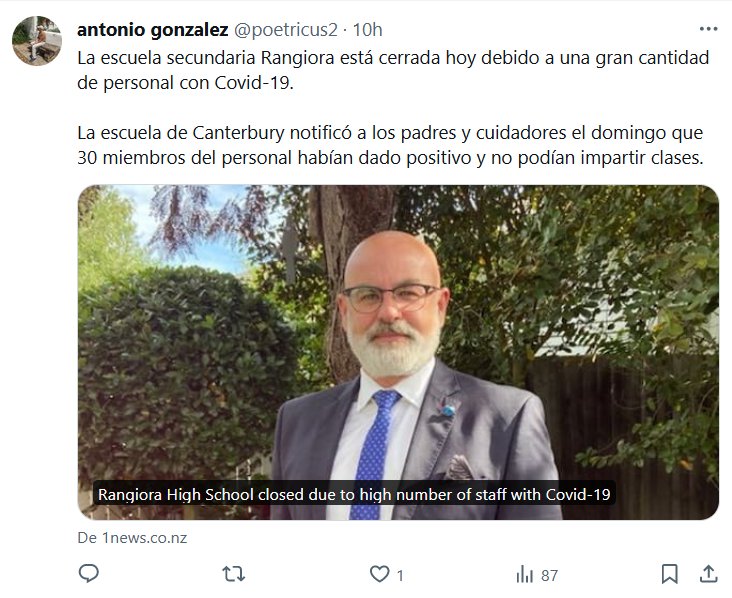
Task: Click the like count number 1
Action: click(400, 576)
